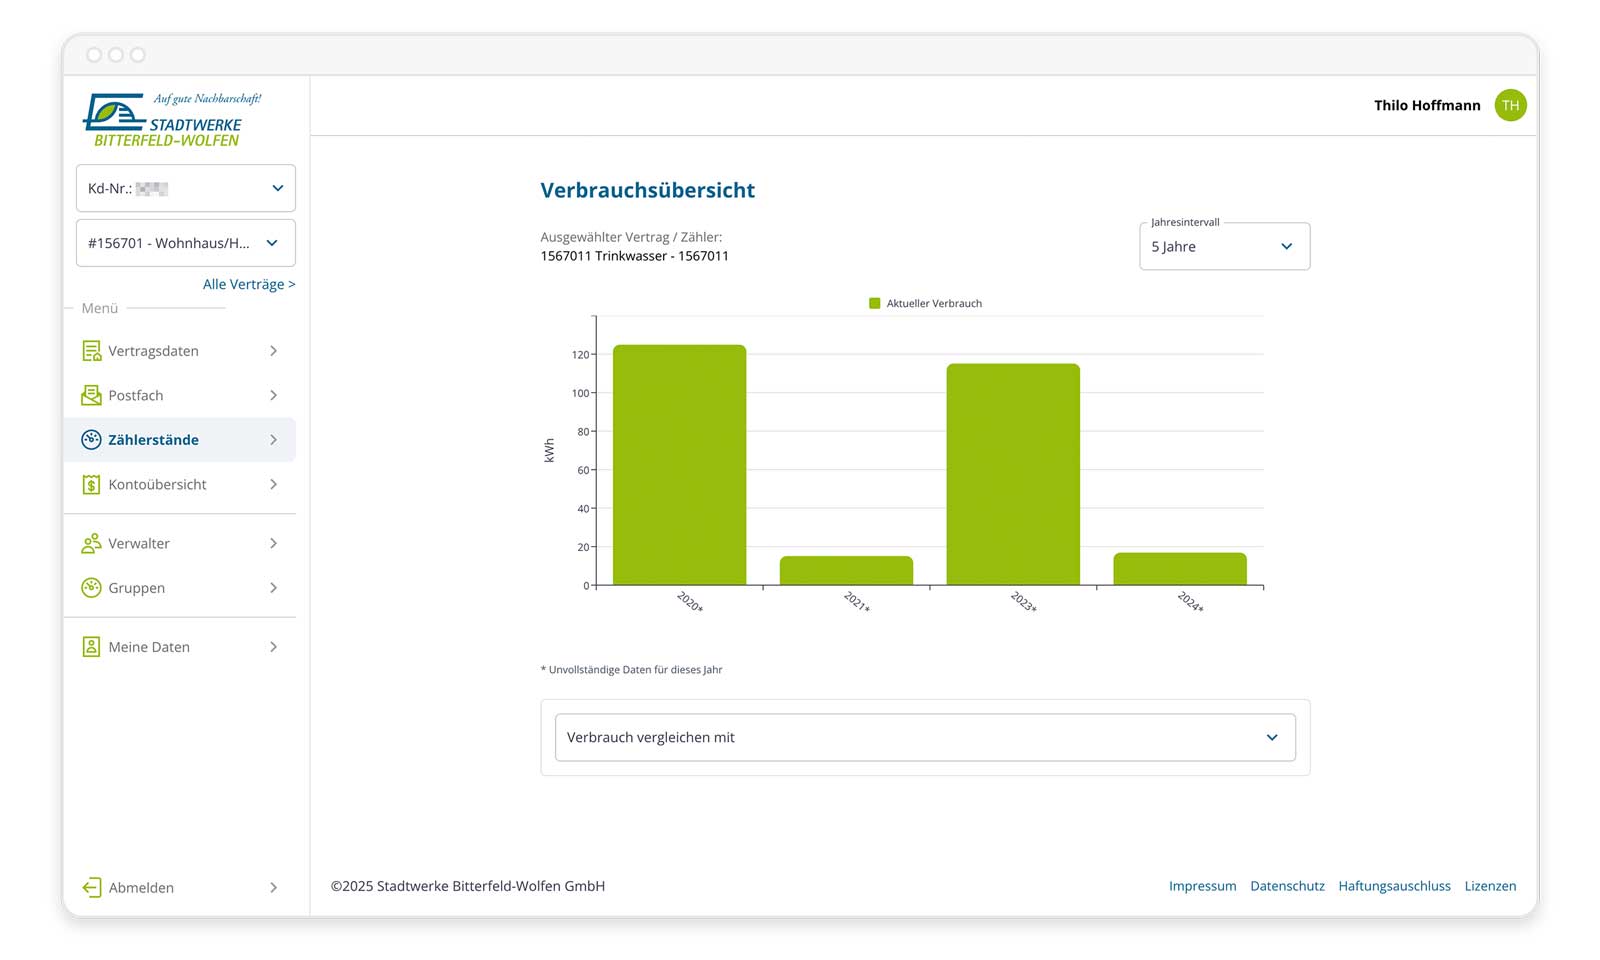Screen dimensions: 1600x960
Task: Click the Meine Daten profile icon
Action: [x=91, y=647]
